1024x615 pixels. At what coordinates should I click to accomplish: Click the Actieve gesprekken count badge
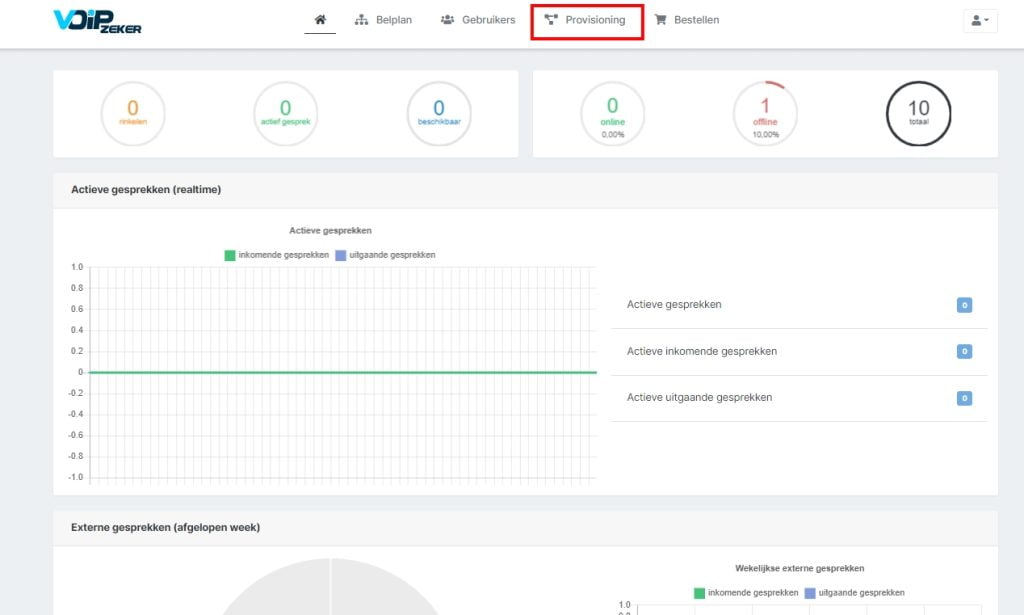(x=964, y=305)
